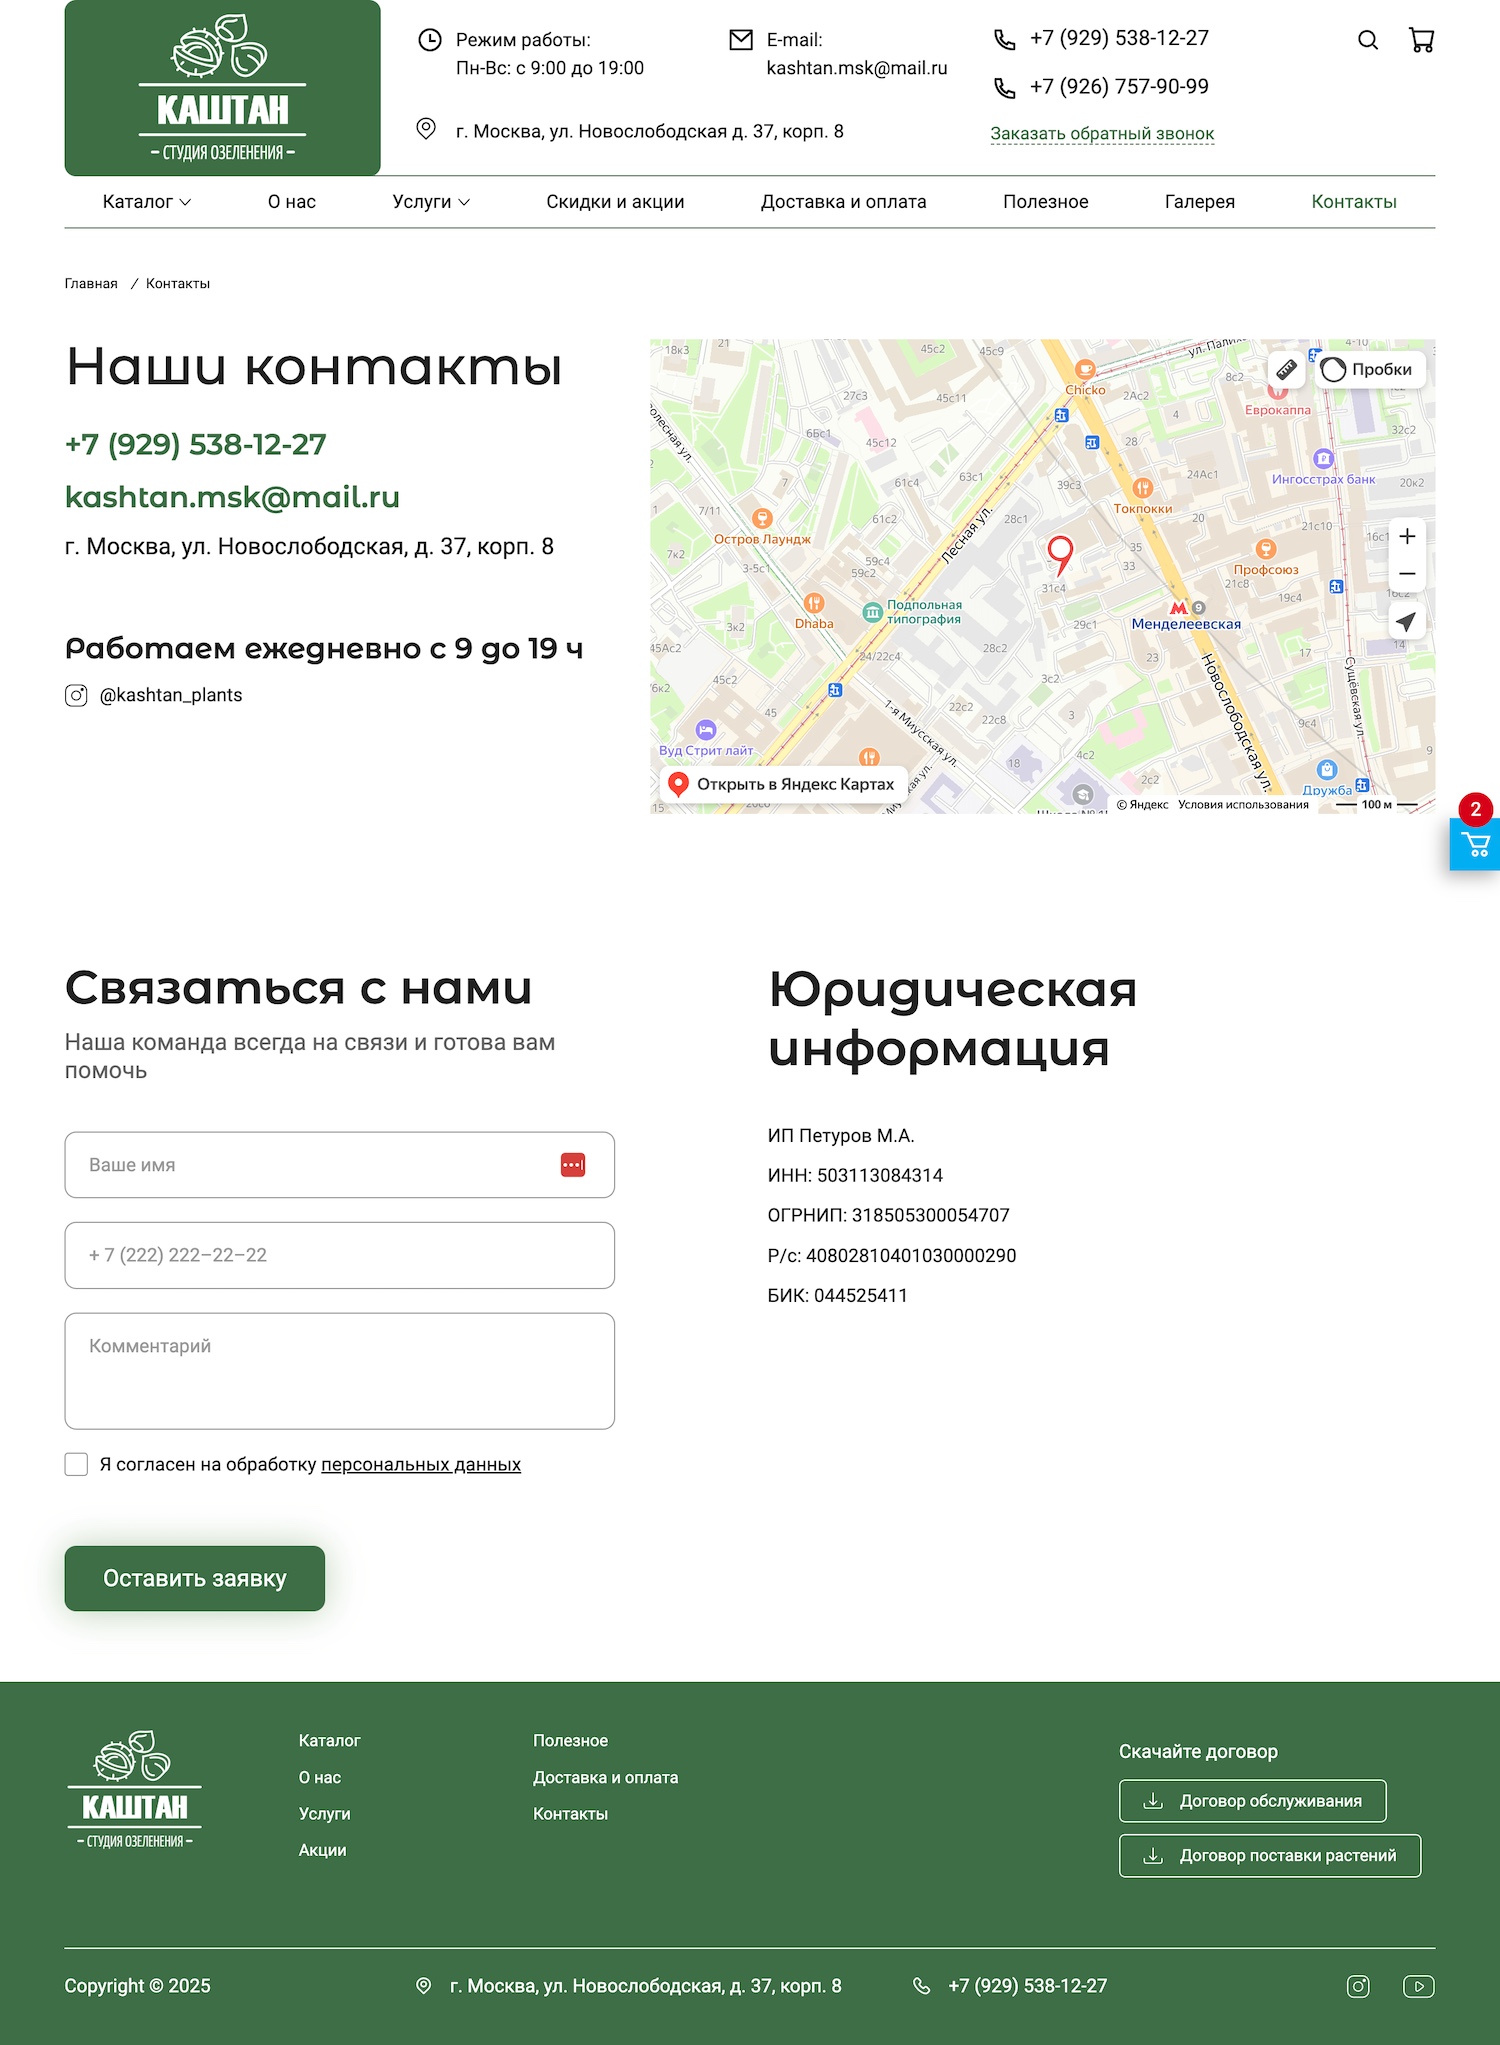
Task: Check the personal data consent checkbox
Action: 76,1464
